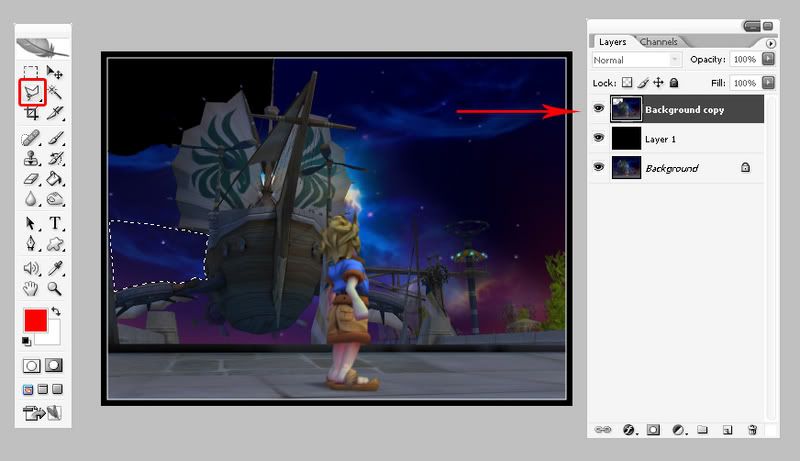Select the Path Selection arrow tool

(x=30, y=223)
